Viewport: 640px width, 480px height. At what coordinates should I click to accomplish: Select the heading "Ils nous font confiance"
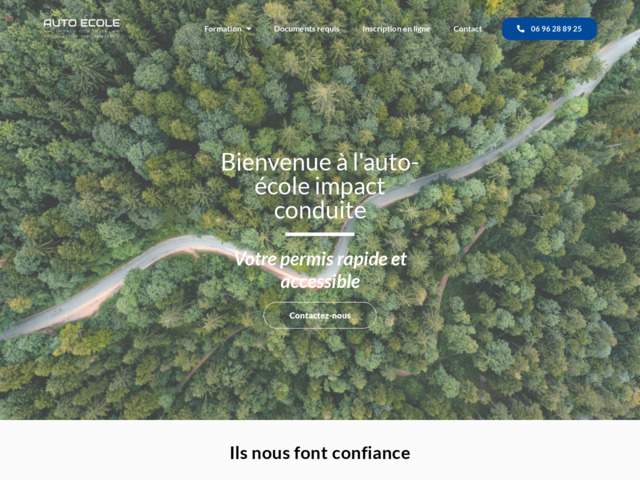point(320,453)
